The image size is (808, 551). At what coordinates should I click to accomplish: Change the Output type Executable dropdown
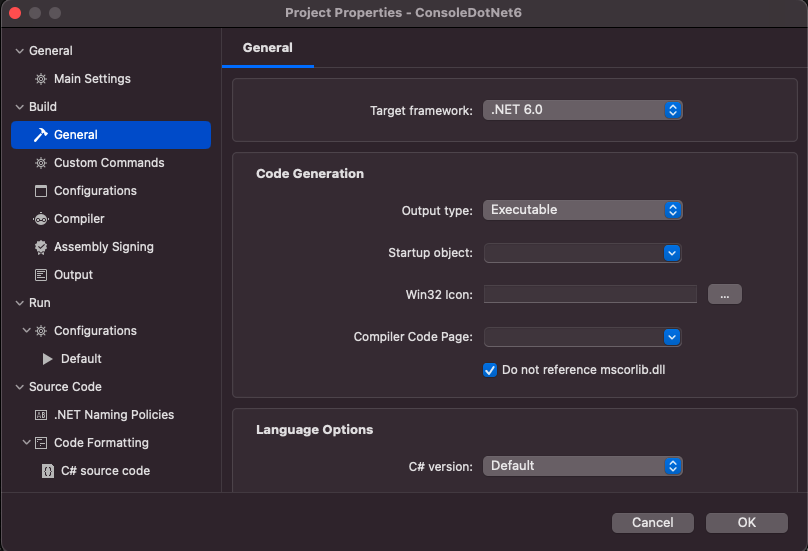coord(583,210)
